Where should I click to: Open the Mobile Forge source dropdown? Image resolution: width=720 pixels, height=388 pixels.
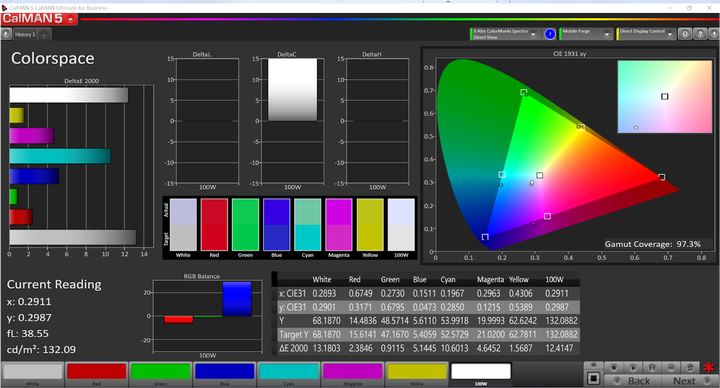click(x=607, y=34)
